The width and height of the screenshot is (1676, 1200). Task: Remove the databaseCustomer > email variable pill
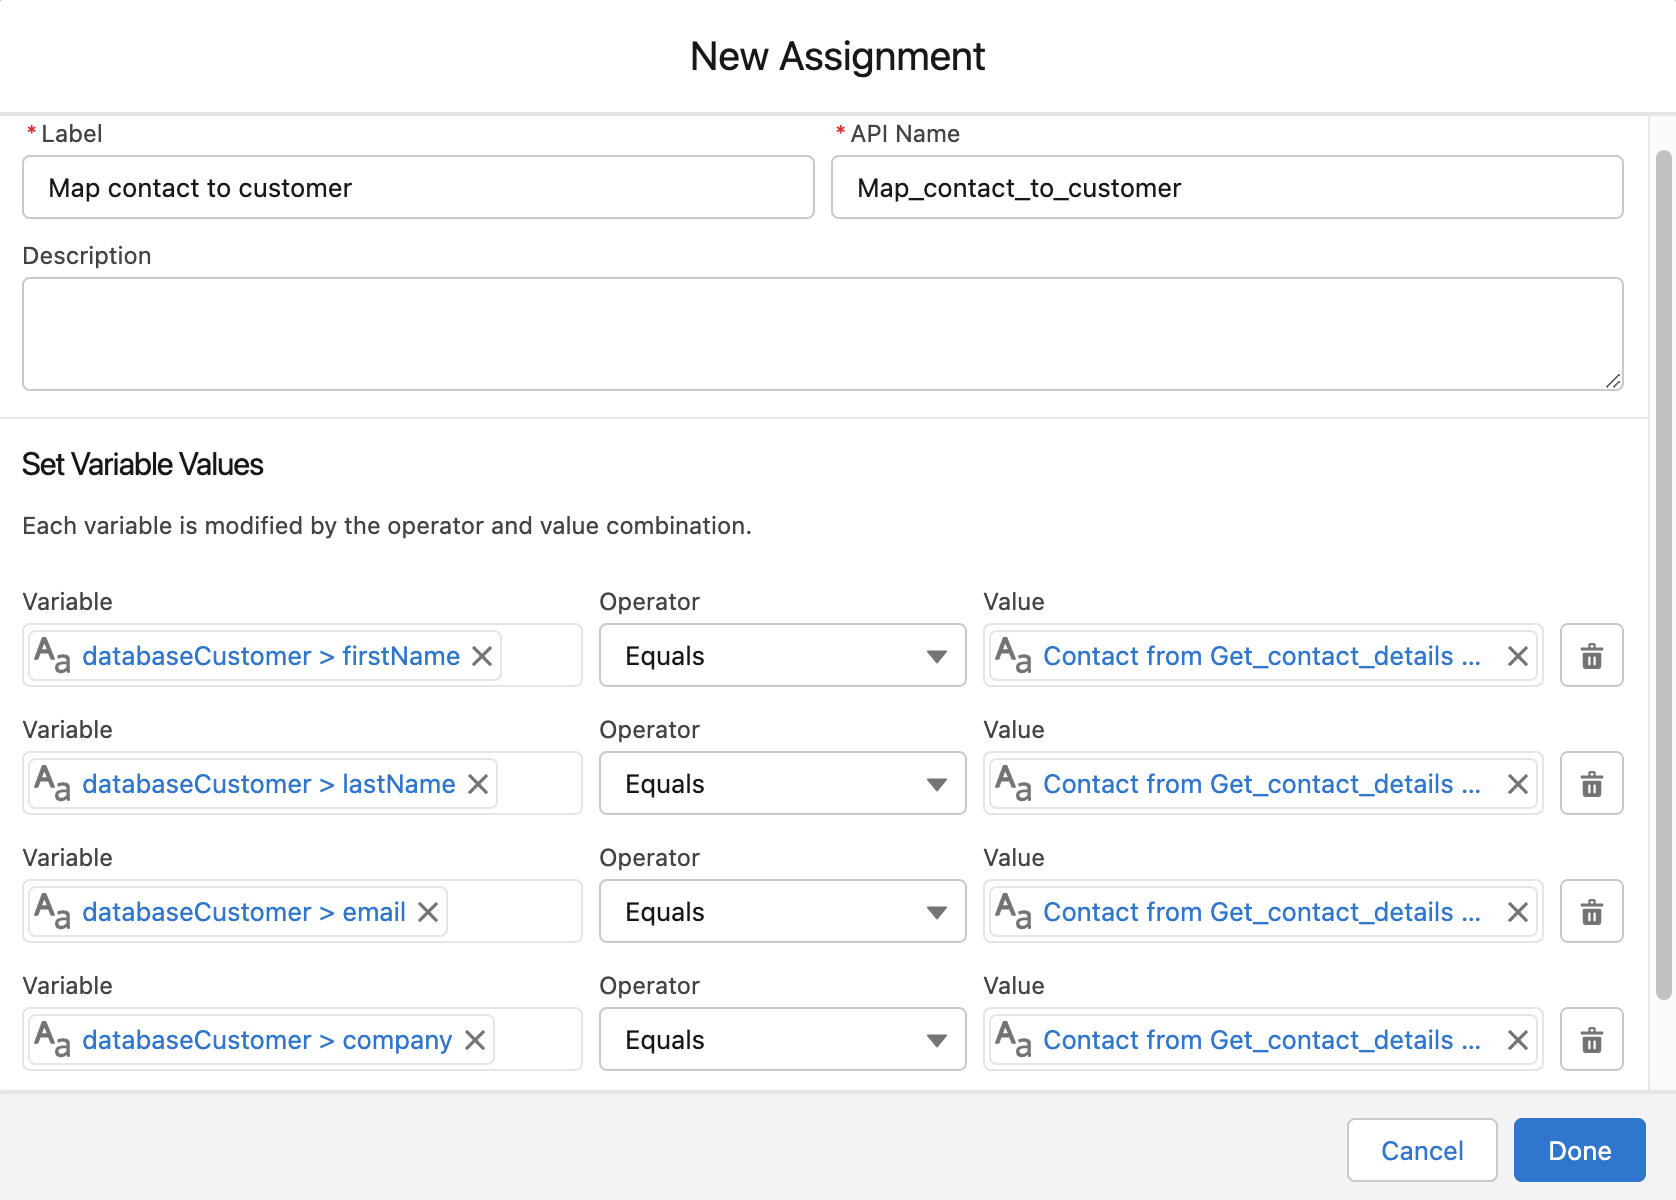427,911
